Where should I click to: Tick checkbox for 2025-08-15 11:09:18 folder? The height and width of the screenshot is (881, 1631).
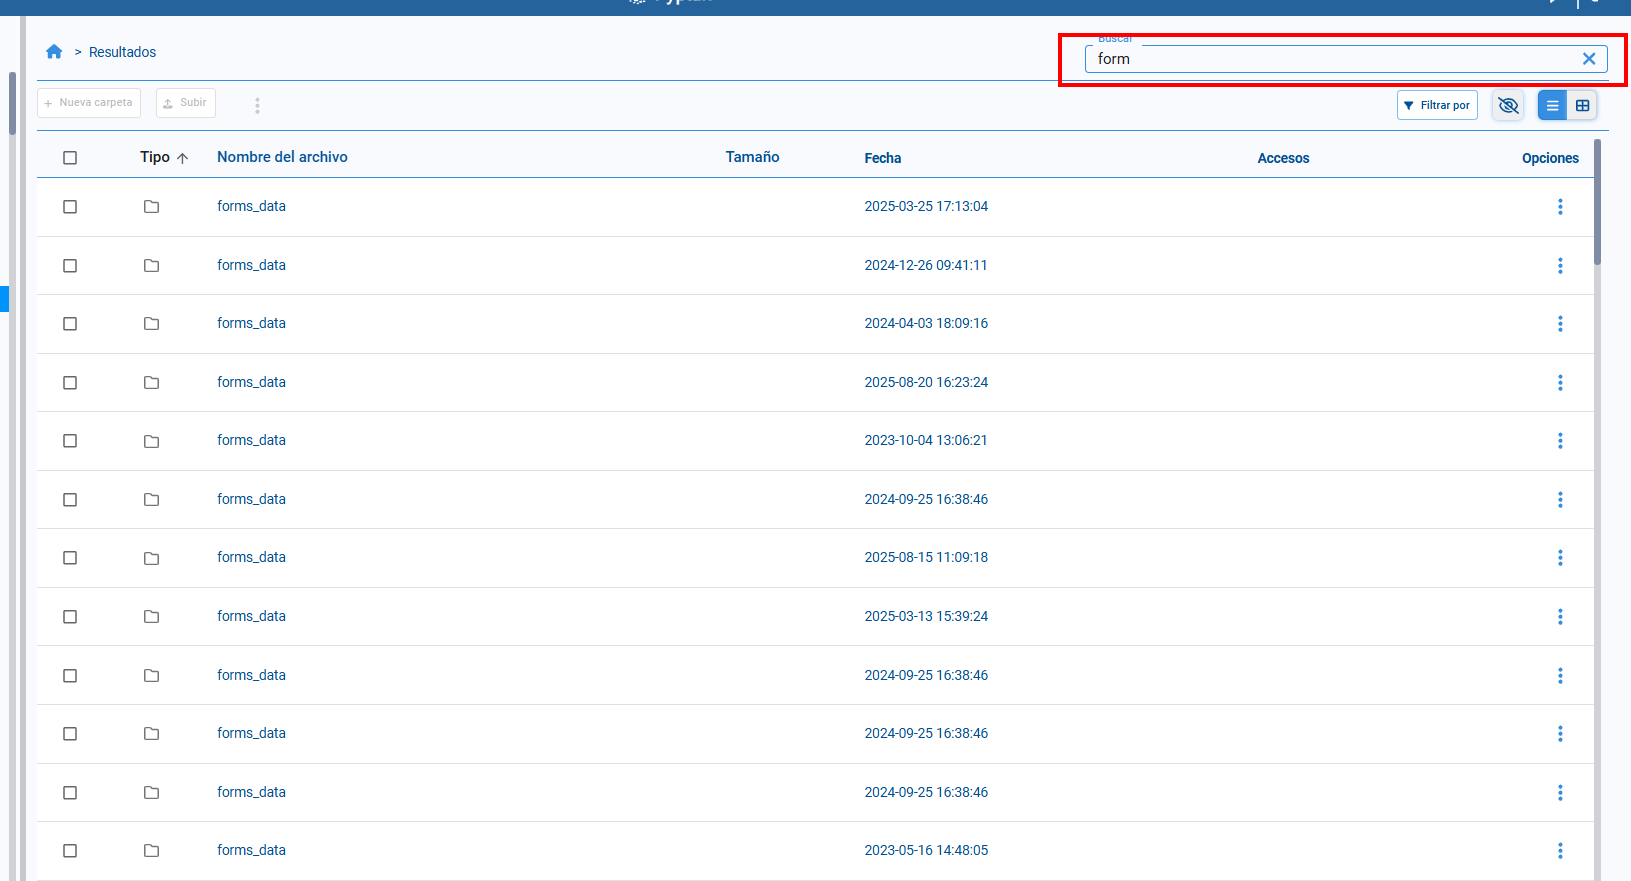click(x=70, y=558)
